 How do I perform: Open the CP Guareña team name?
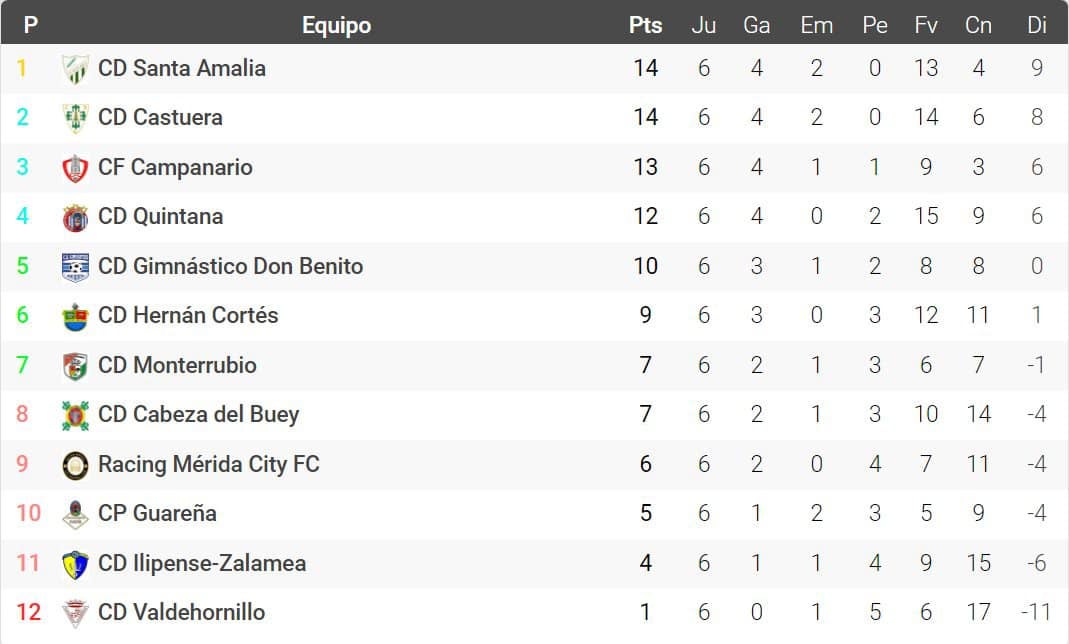(157, 513)
